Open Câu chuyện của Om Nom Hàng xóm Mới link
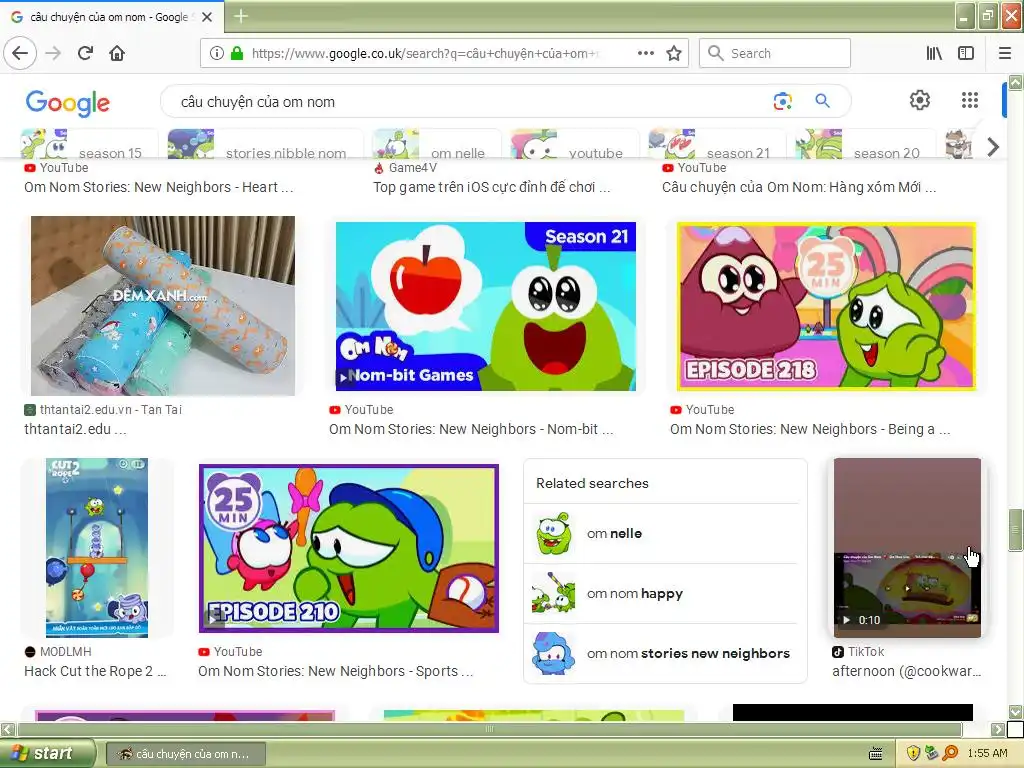1024x768 pixels. coord(799,187)
